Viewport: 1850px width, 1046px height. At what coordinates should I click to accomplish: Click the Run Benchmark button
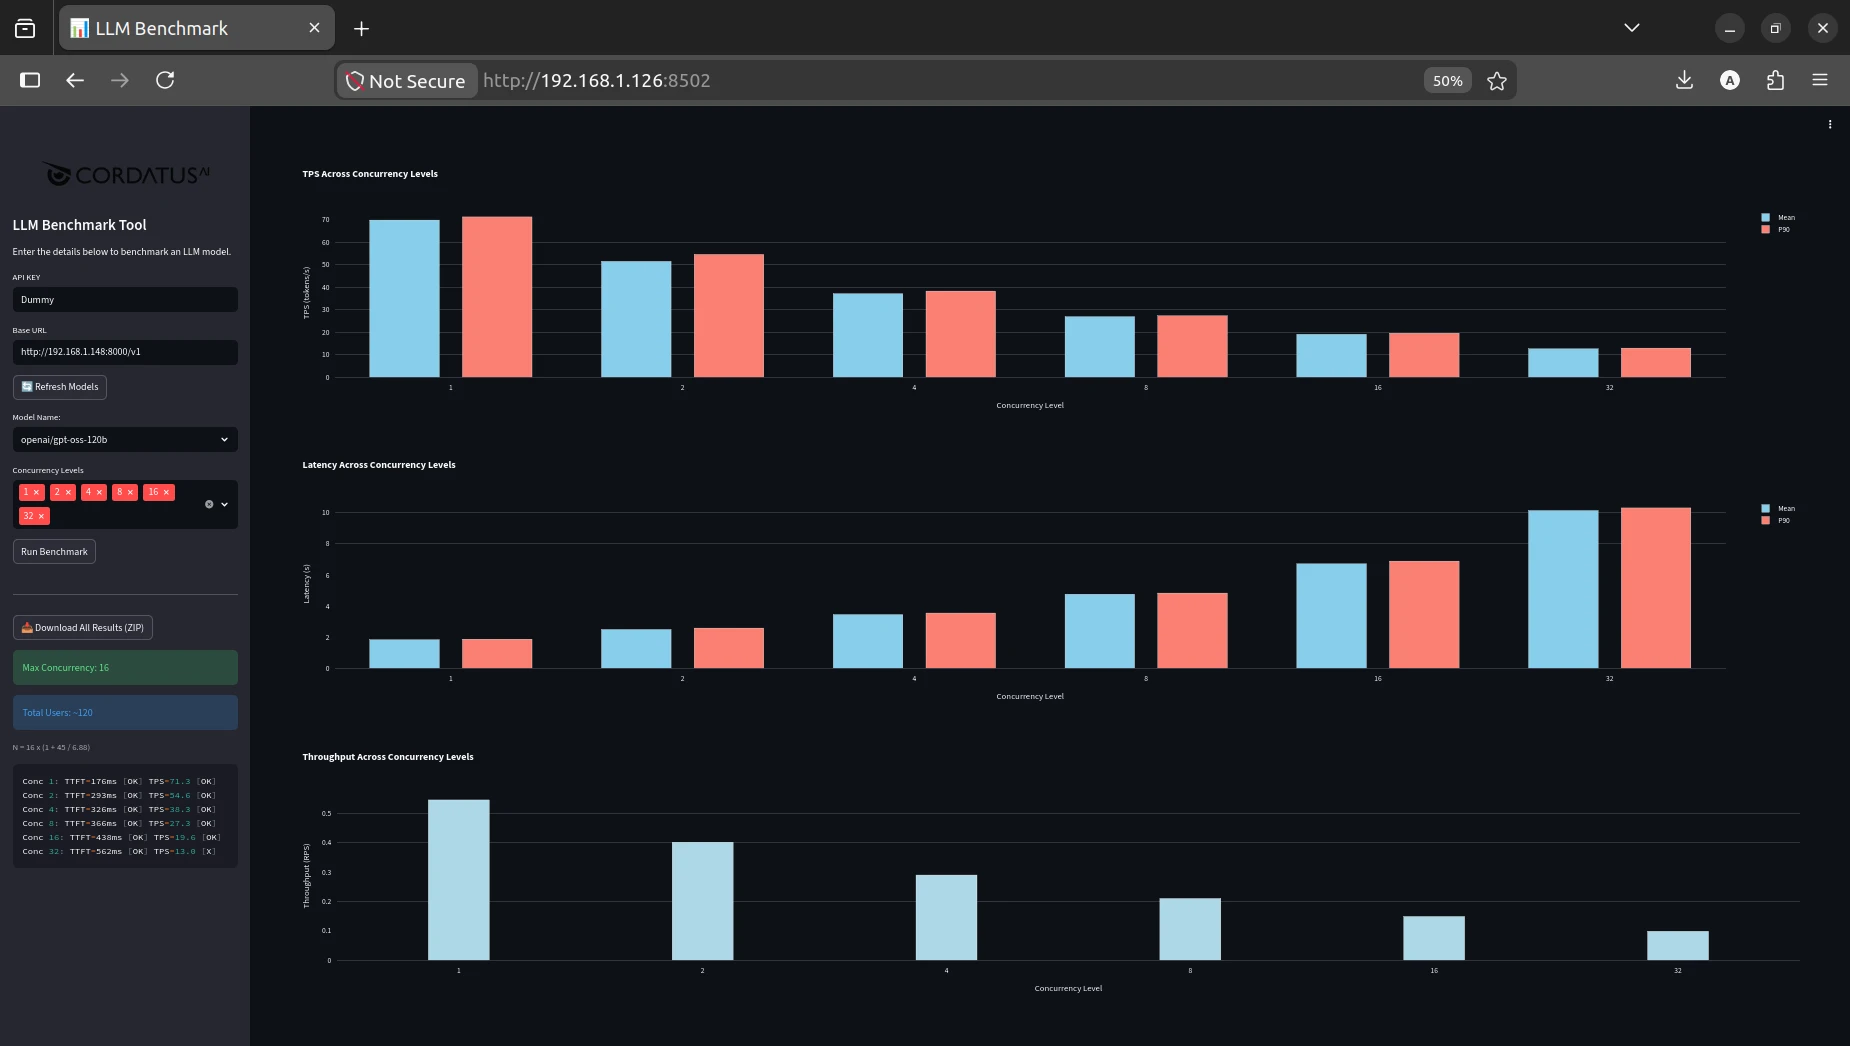[54, 552]
